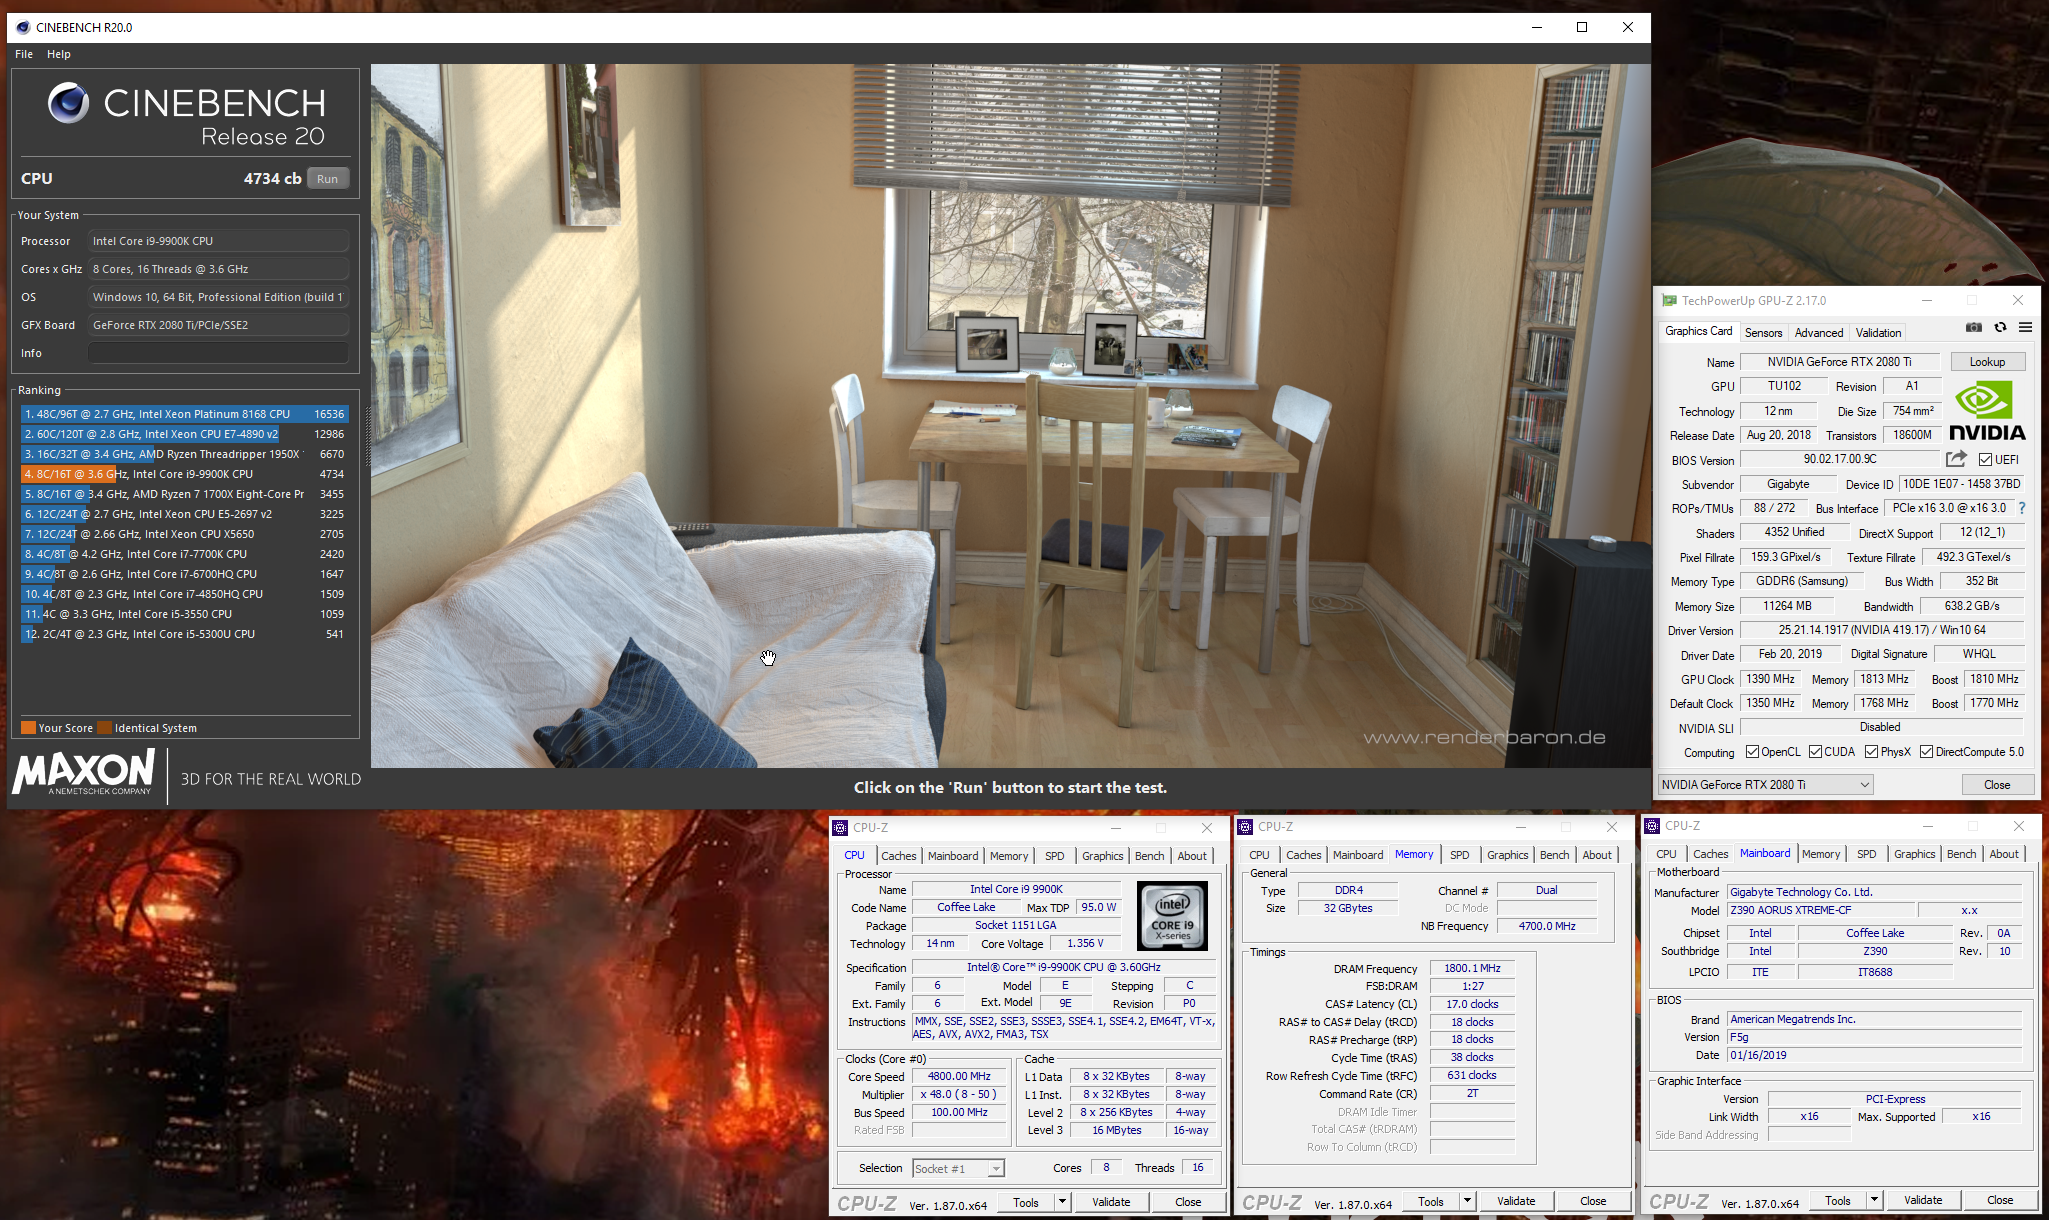Click the GPU-Z title bar app icon

(x=1669, y=300)
